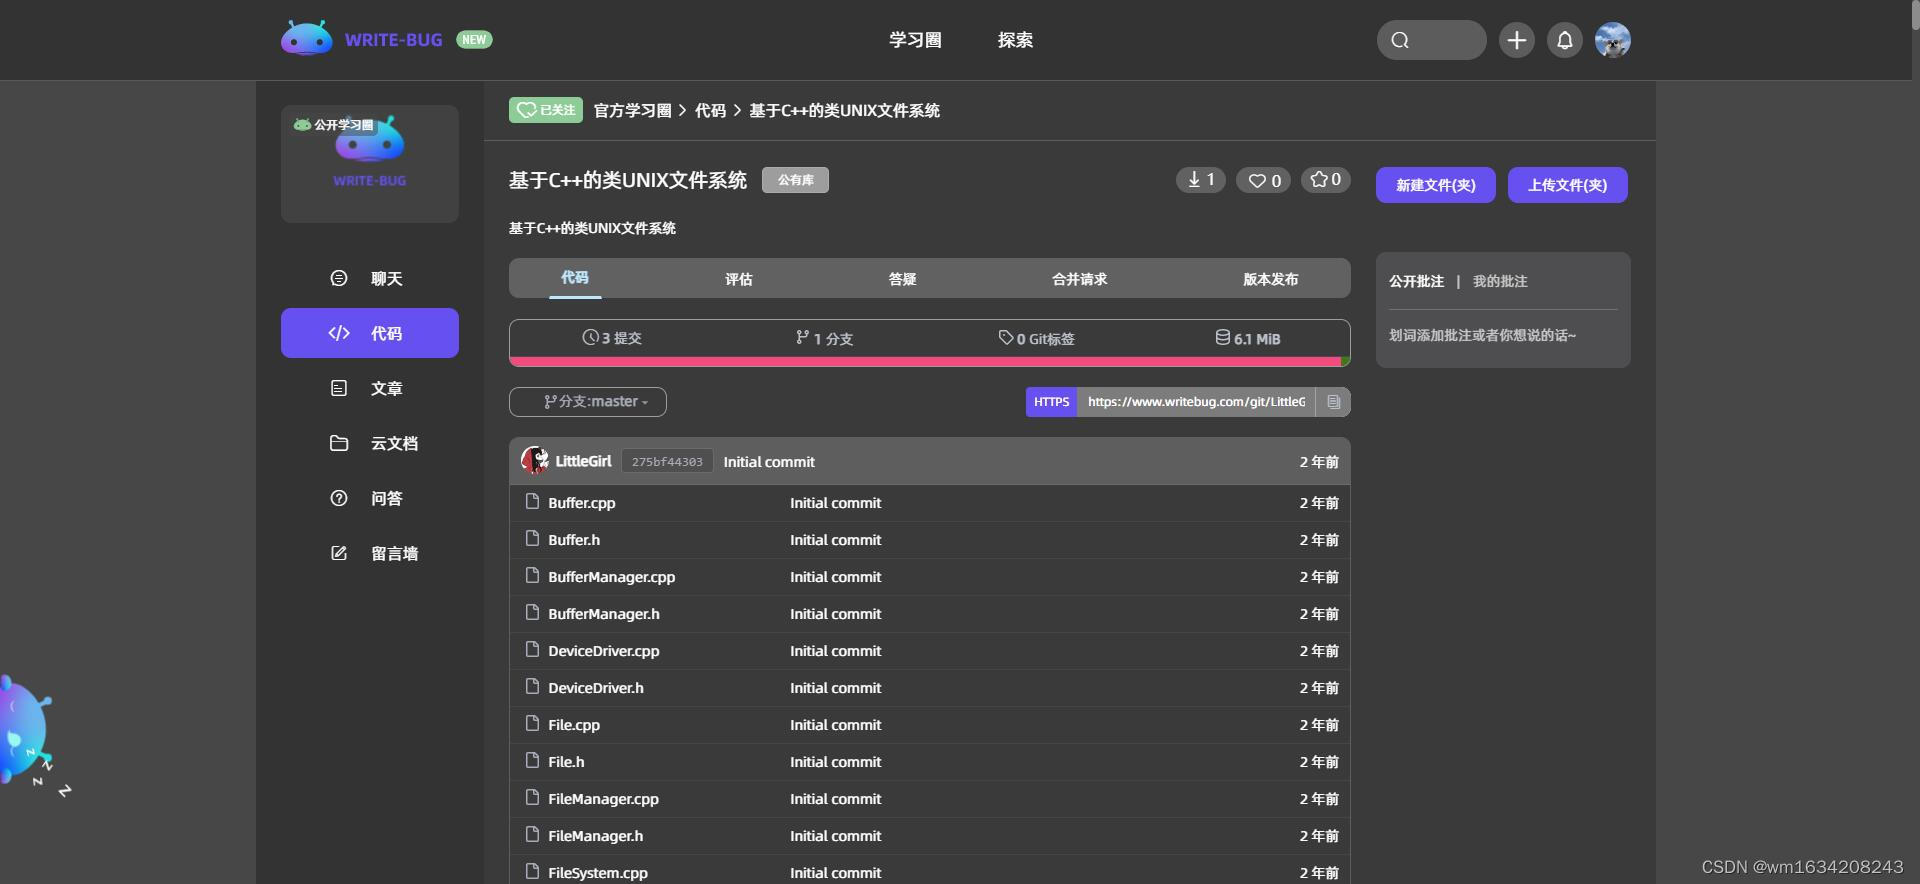Screen dimensions: 1920x884
Task: Toggle the star favorite button
Action: click(1325, 180)
